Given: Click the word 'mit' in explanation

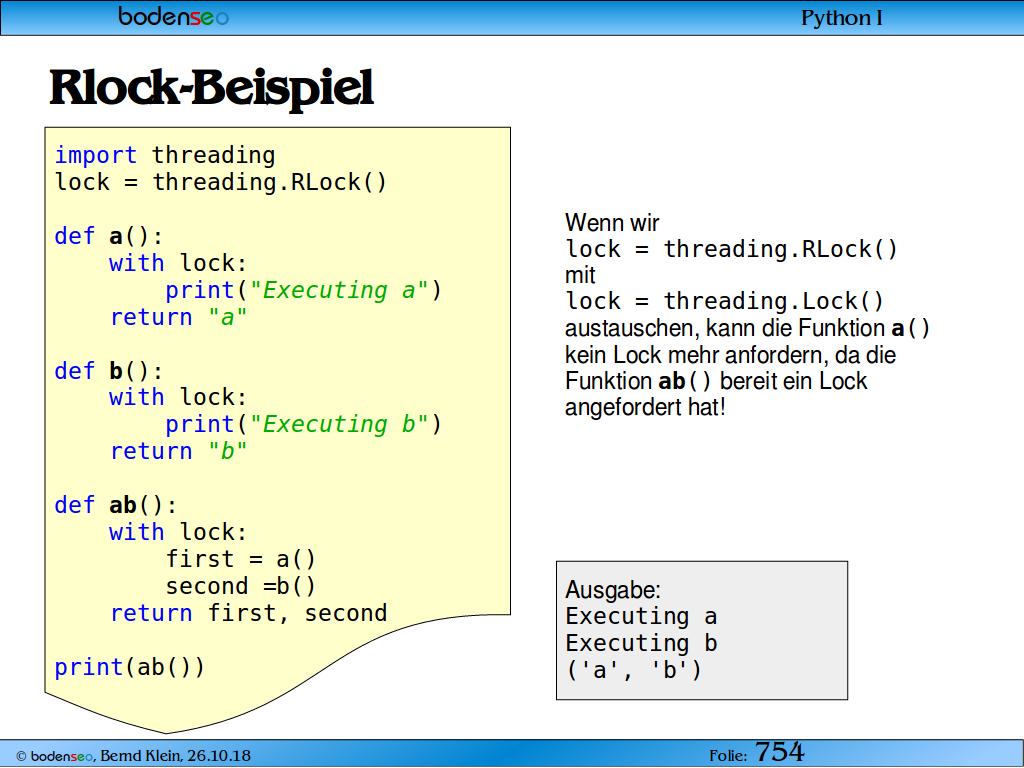Looking at the screenshot, I should pos(580,276).
